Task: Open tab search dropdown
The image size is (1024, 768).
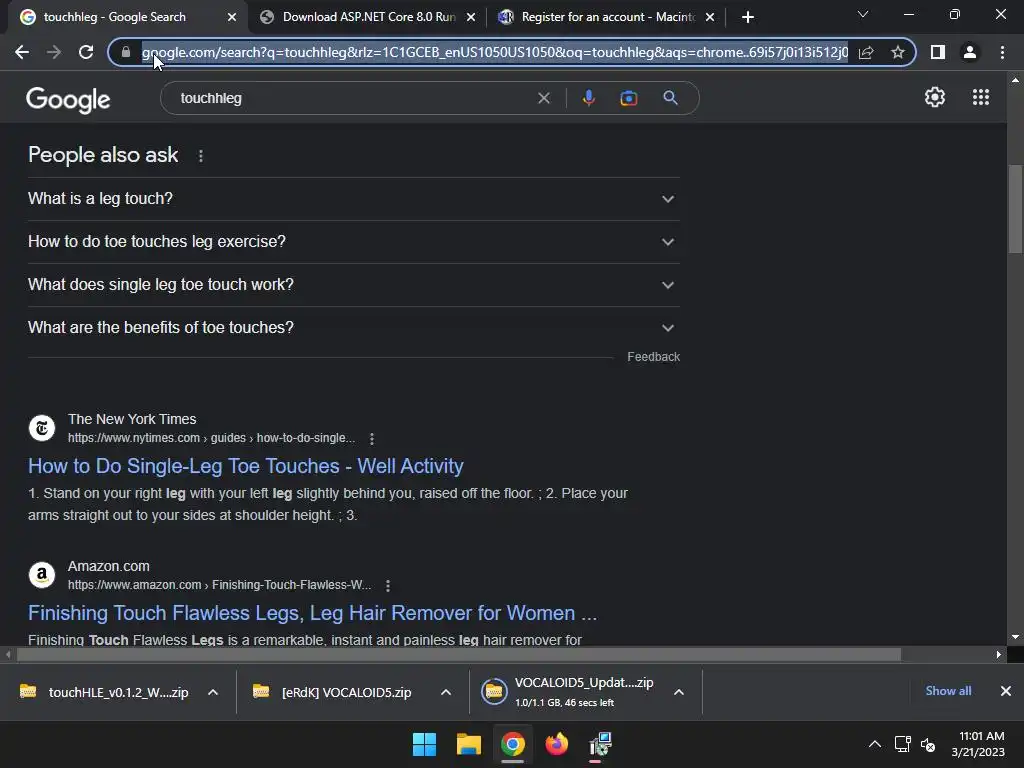Action: point(863,14)
